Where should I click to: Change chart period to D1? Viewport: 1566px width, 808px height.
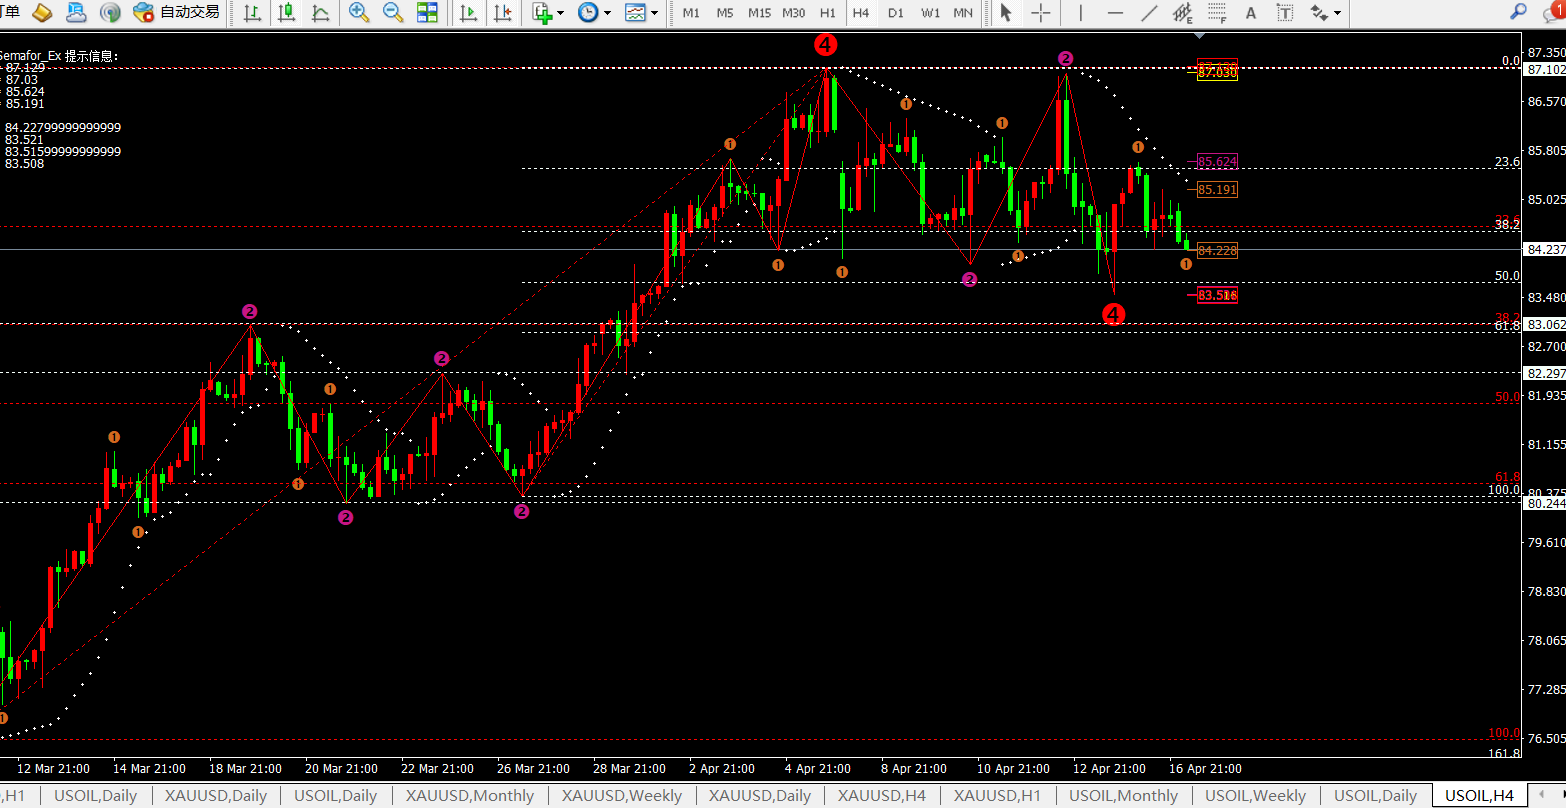pos(896,13)
